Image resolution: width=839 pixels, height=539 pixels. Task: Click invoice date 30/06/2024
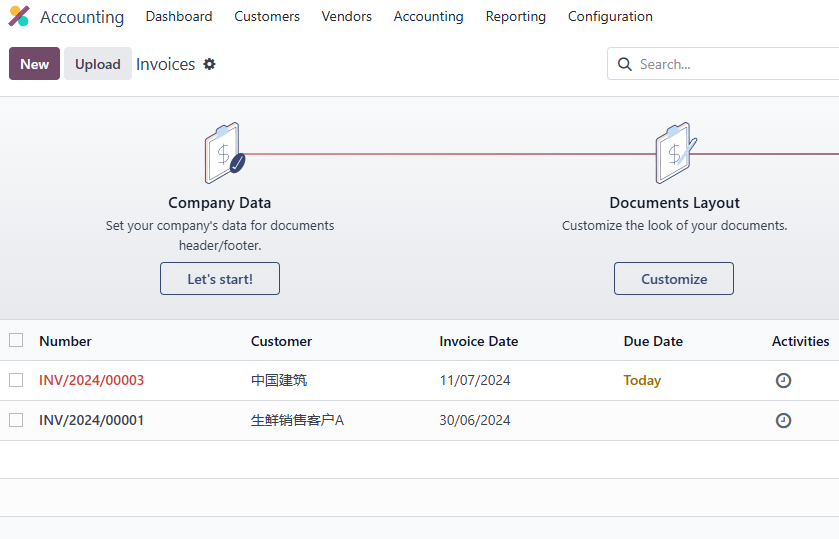pos(475,420)
